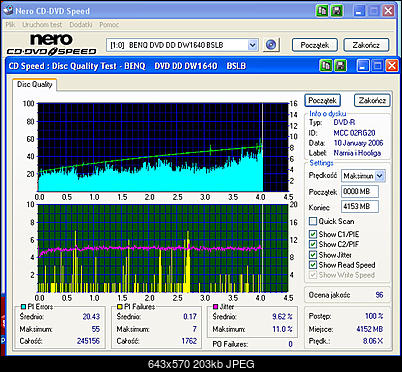Viewport: 402px width, 372px height.
Task: Open the Dodatki menu
Action: 81,25
